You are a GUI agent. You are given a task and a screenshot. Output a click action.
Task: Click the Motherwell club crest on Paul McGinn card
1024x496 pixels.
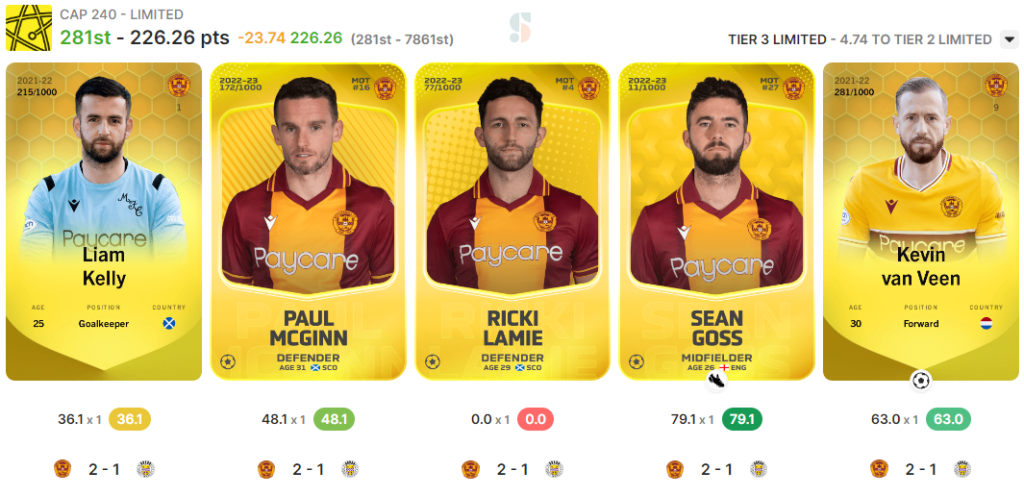tap(385, 88)
